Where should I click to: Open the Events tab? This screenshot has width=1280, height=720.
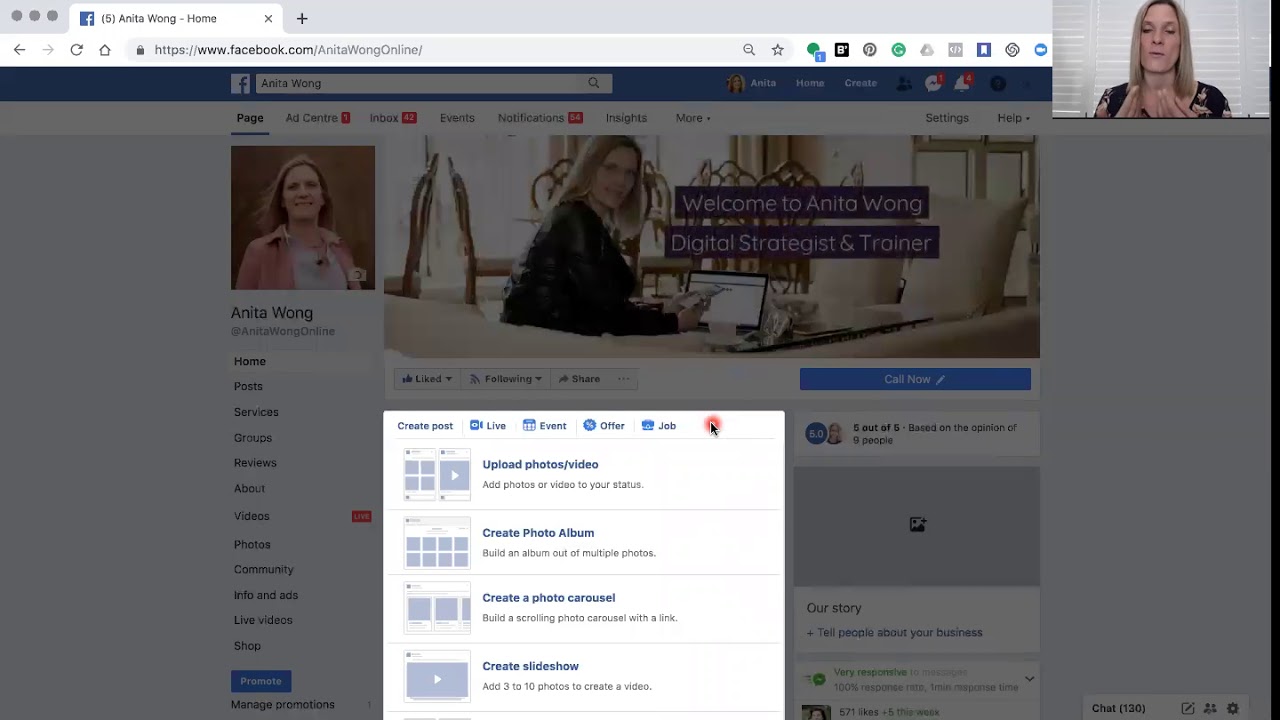coord(457,118)
